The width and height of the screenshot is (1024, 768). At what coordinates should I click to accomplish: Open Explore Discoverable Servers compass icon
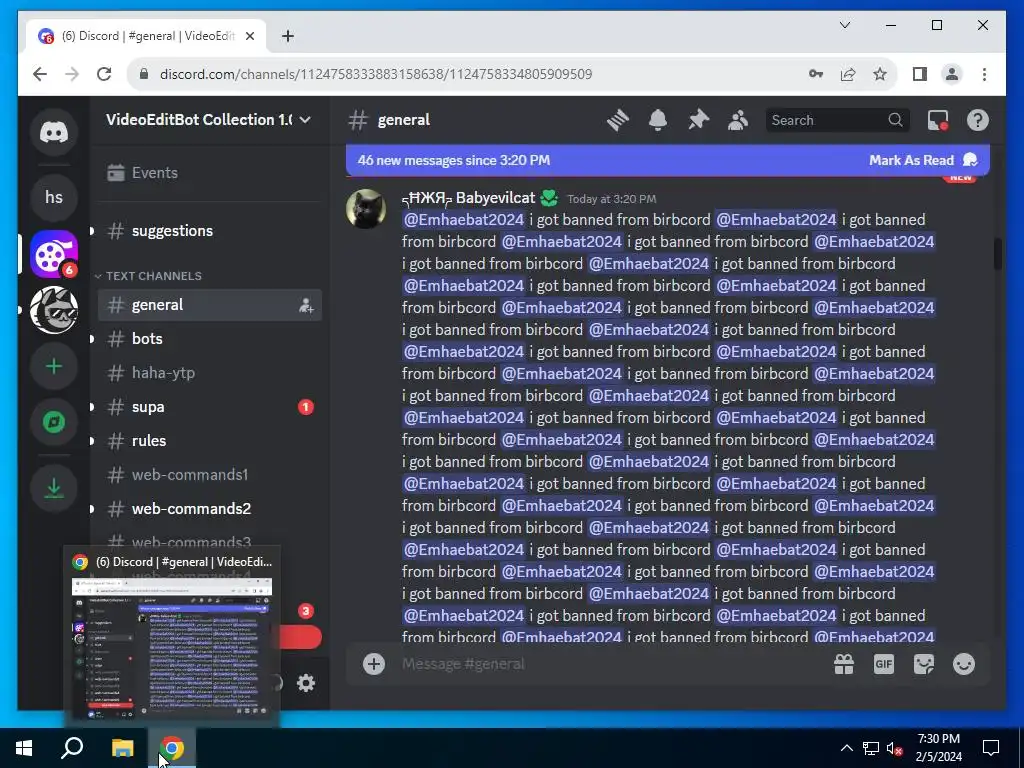[54, 423]
